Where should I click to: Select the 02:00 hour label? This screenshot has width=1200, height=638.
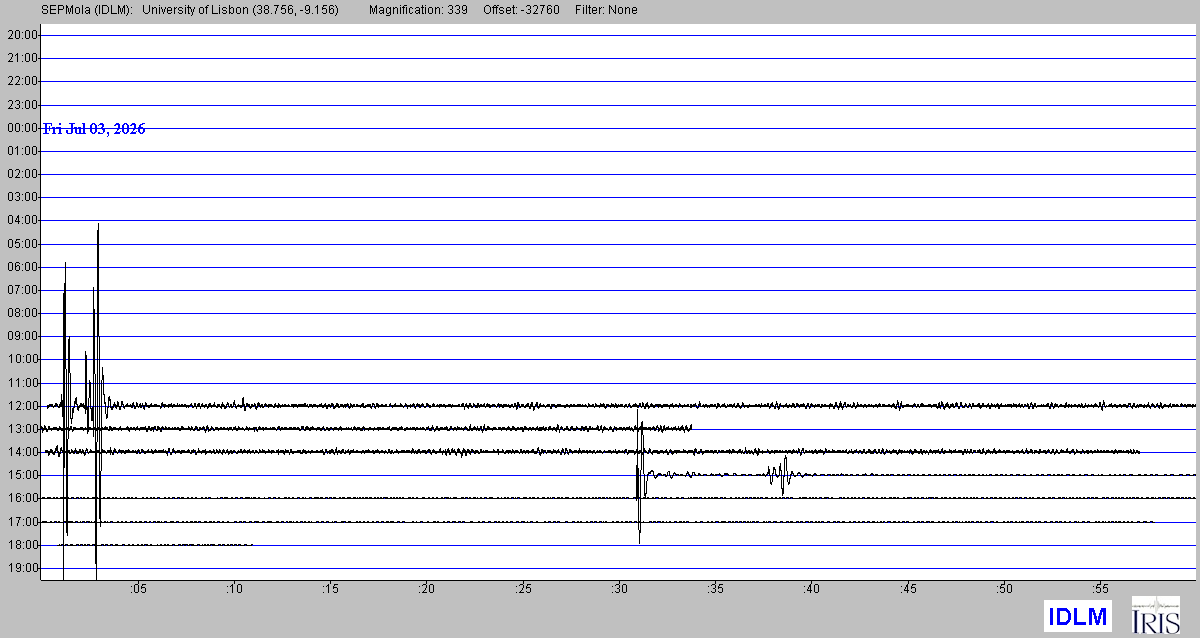click(22, 174)
